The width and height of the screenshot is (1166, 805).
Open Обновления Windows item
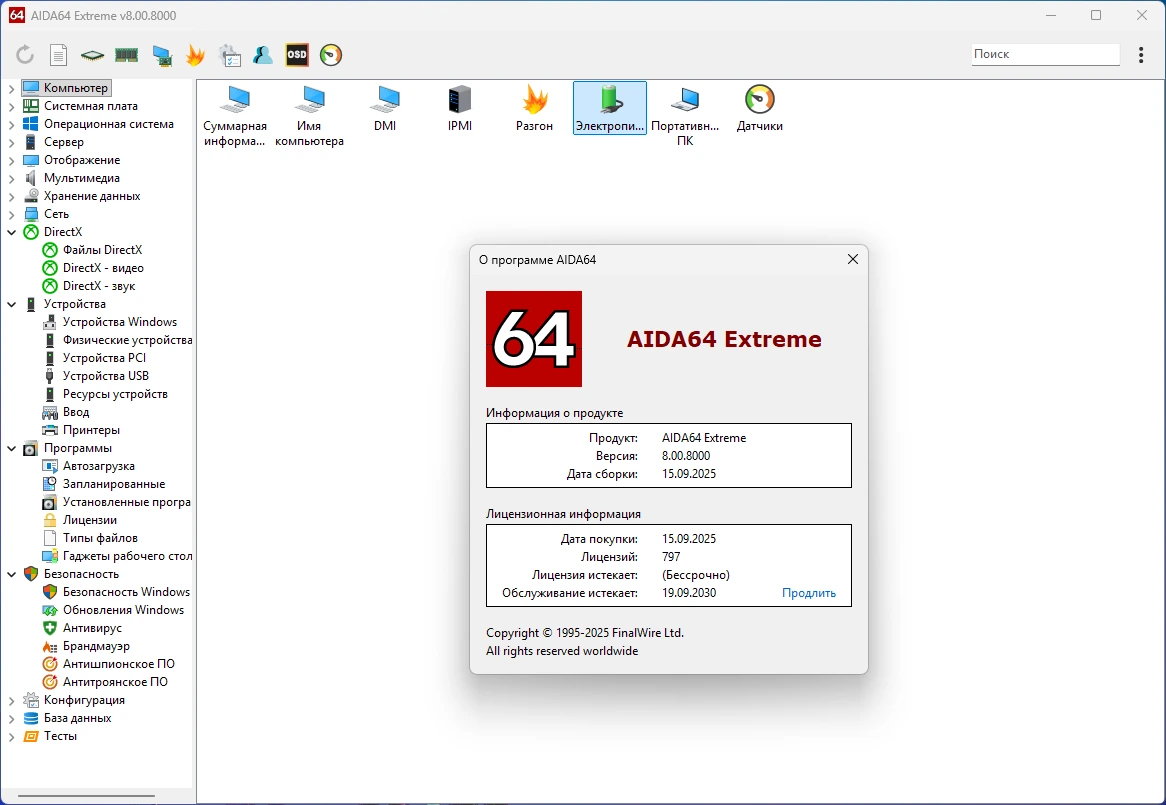point(123,610)
